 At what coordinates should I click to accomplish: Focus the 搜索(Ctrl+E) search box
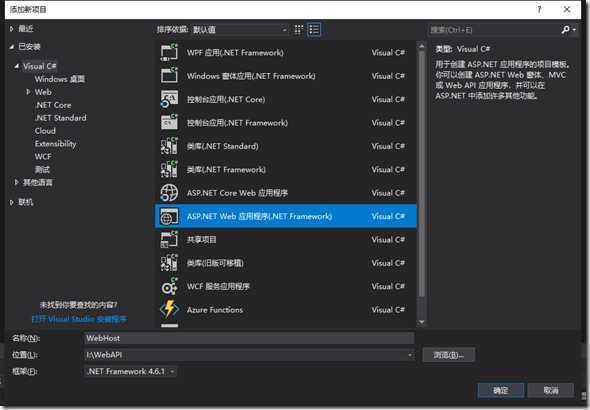pos(494,30)
